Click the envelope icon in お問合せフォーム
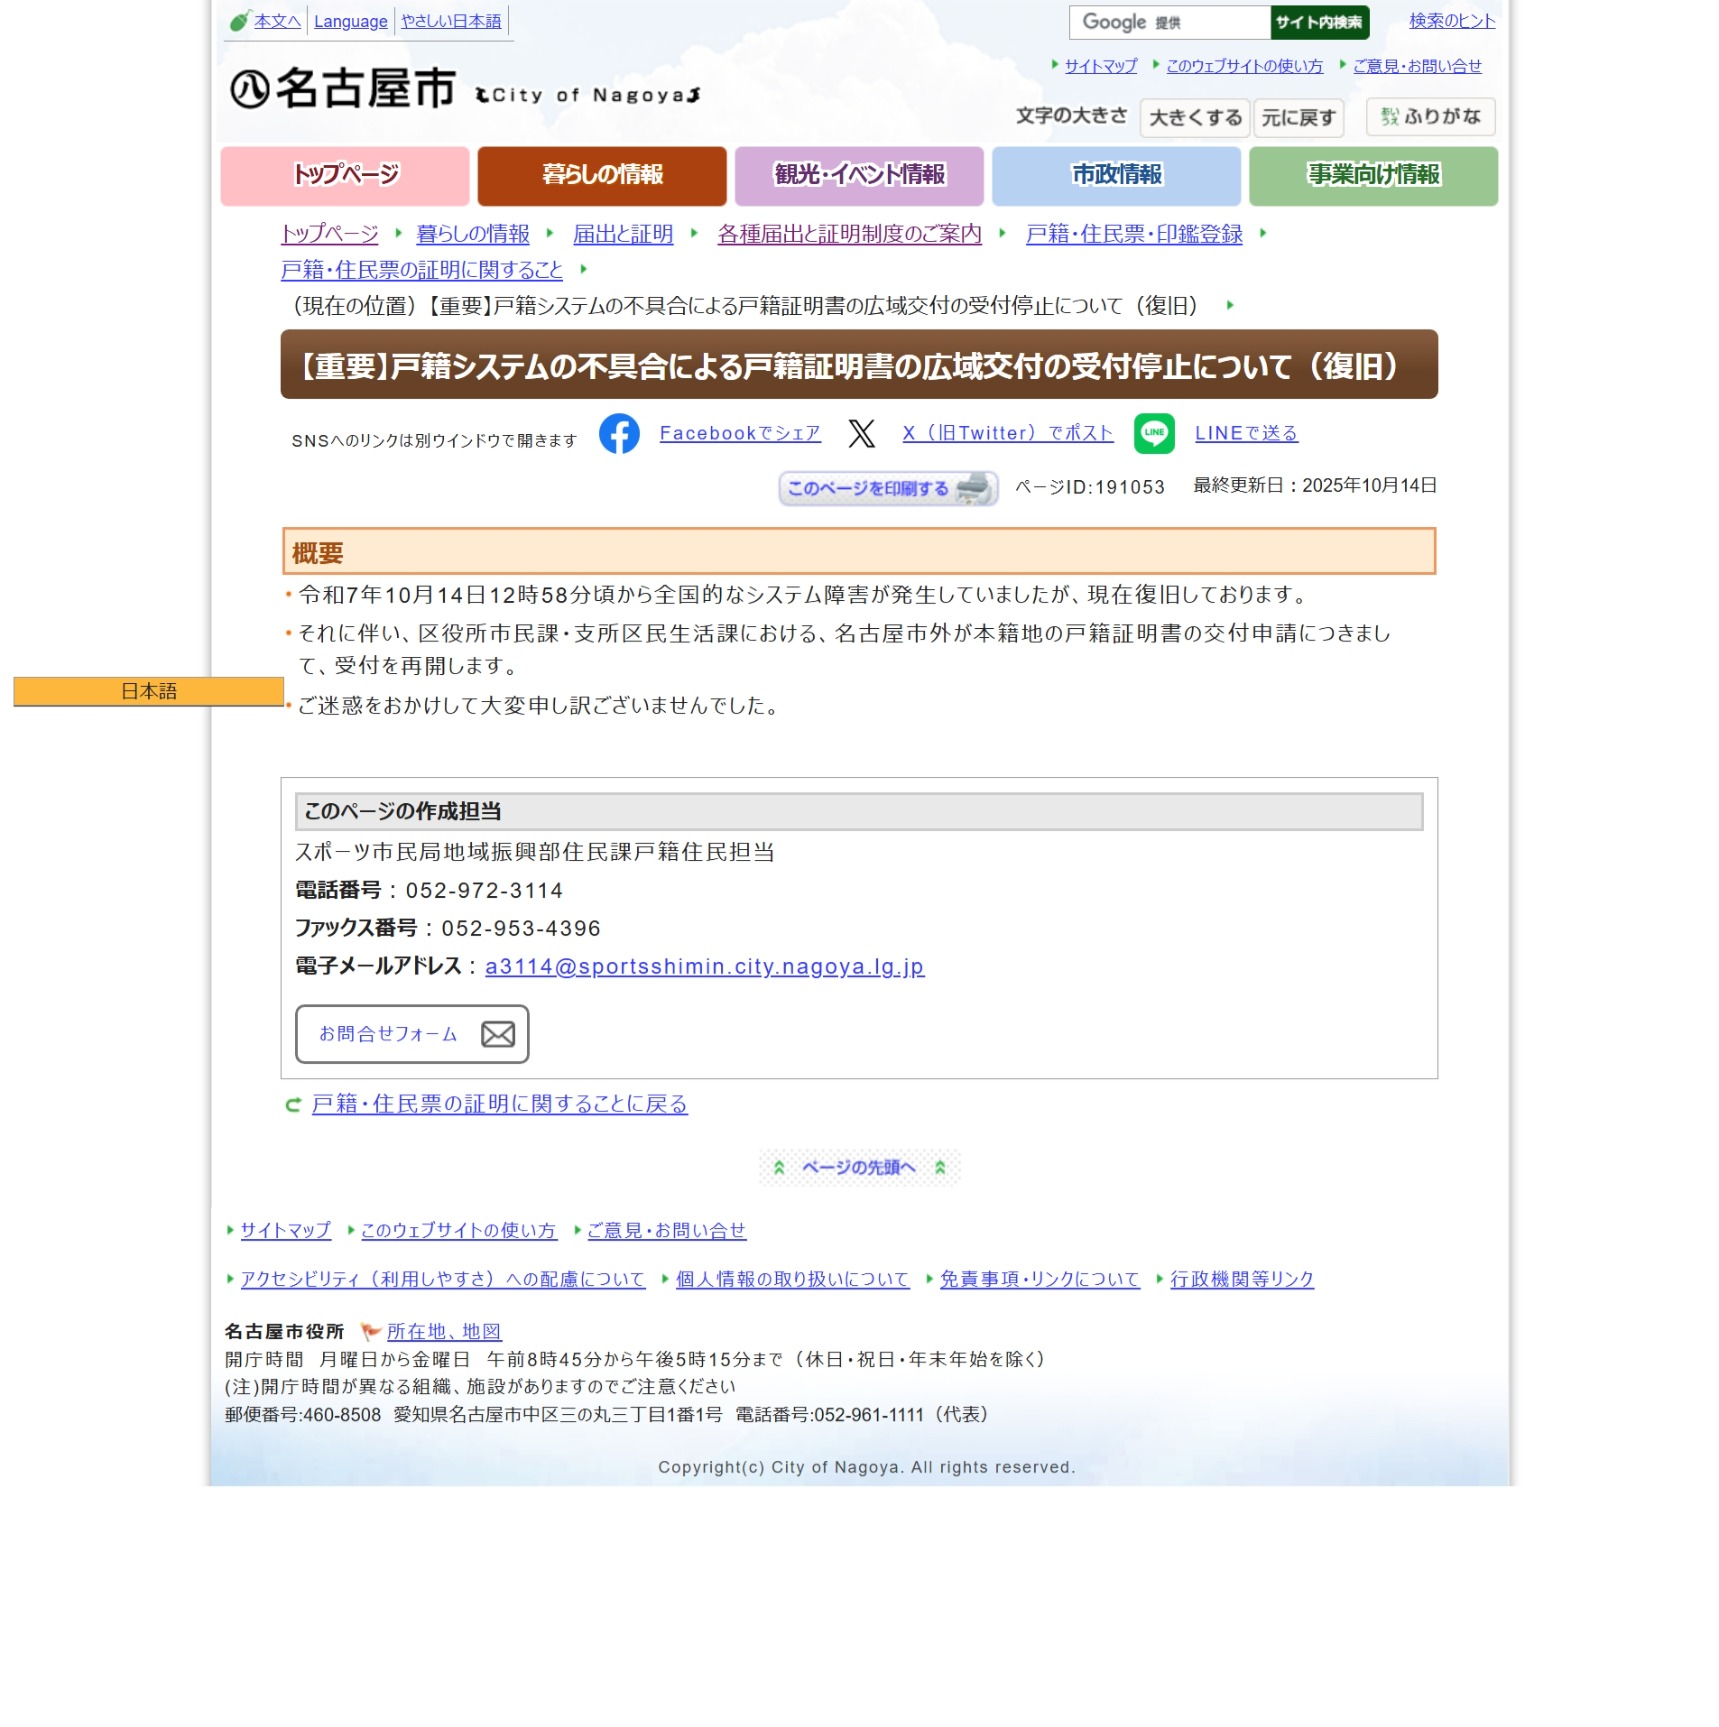The image size is (1719, 1727). pos(498,1034)
